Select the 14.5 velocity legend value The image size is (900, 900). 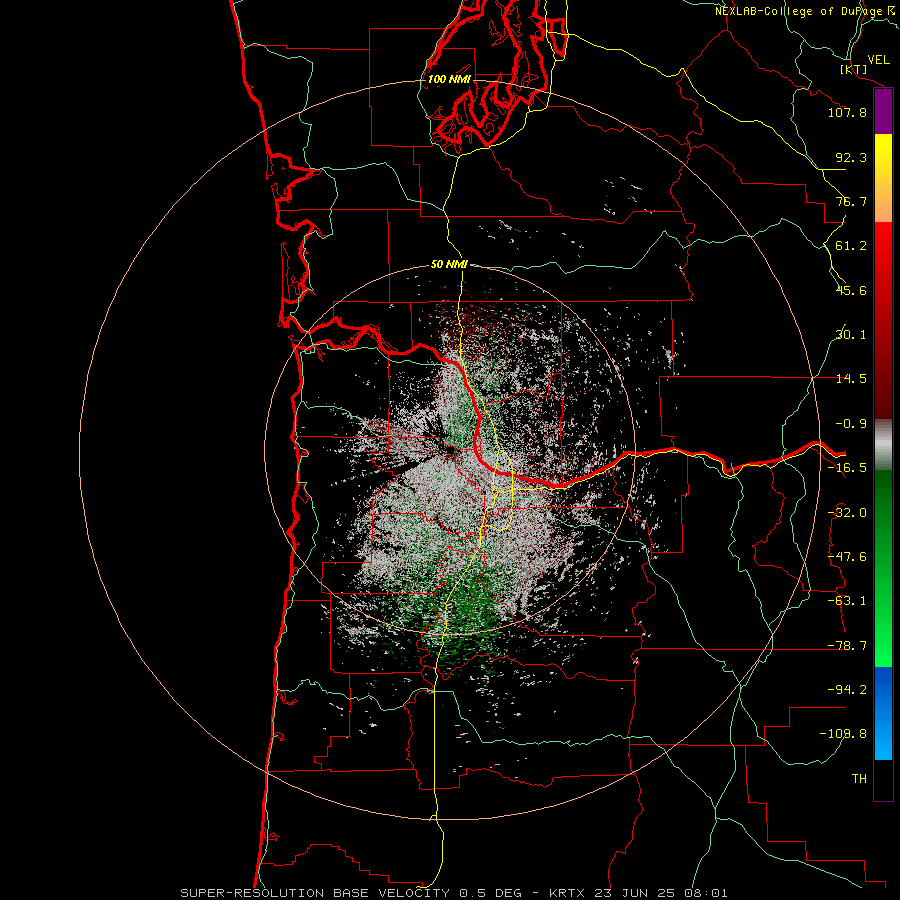click(x=851, y=379)
